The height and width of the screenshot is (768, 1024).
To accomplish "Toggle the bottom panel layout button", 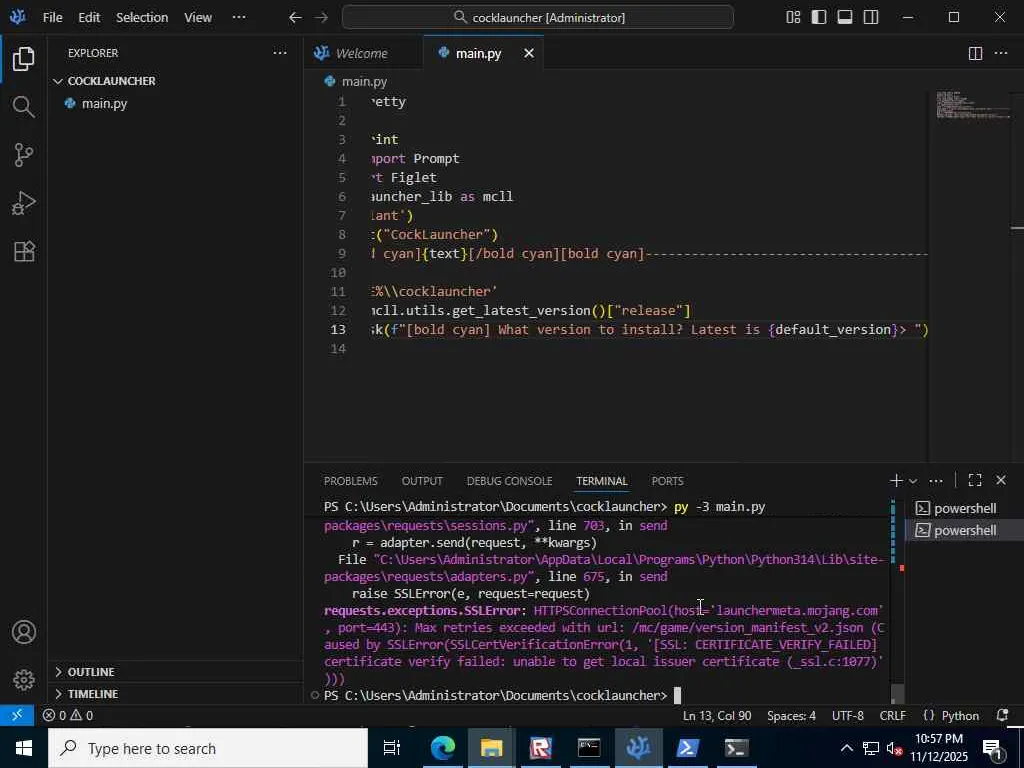I will point(845,17).
